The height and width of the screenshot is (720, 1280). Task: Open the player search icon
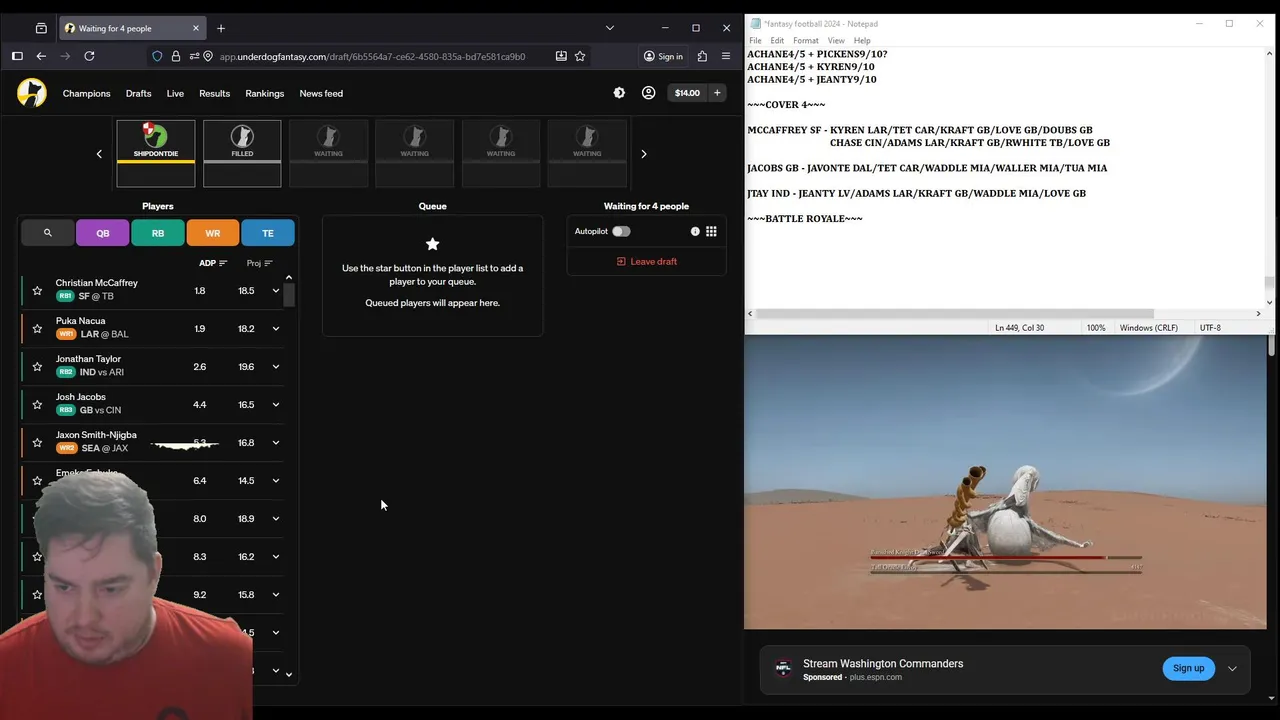(47, 233)
